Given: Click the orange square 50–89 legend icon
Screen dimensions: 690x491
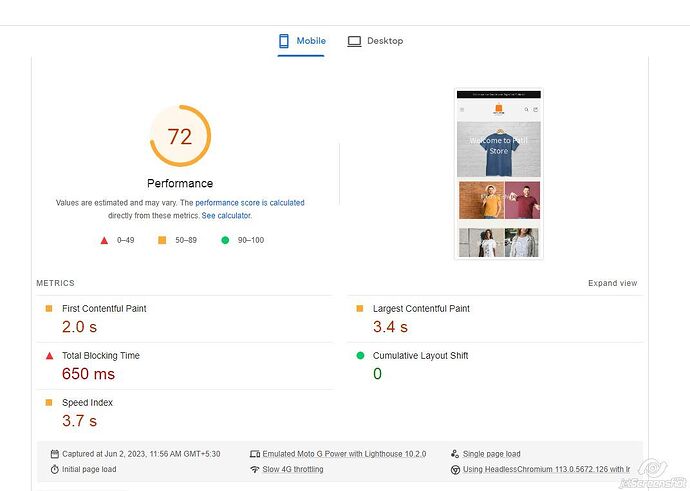Looking at the screenshot, I should click(x=162, y=240).
